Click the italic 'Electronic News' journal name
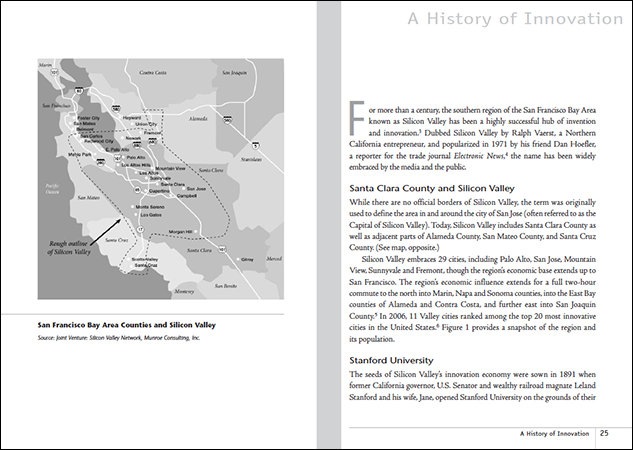633x450 pixels. tap(479, 156)
